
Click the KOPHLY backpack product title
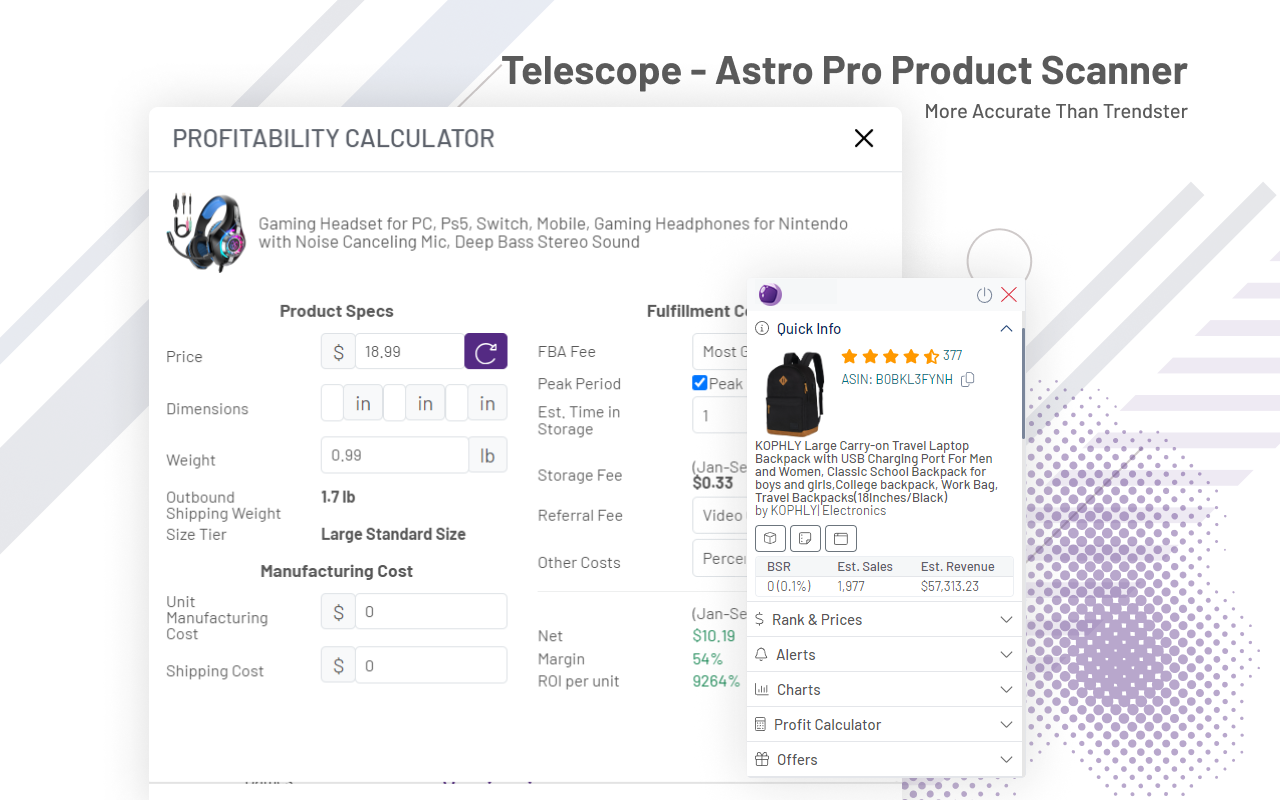point(876,472)
